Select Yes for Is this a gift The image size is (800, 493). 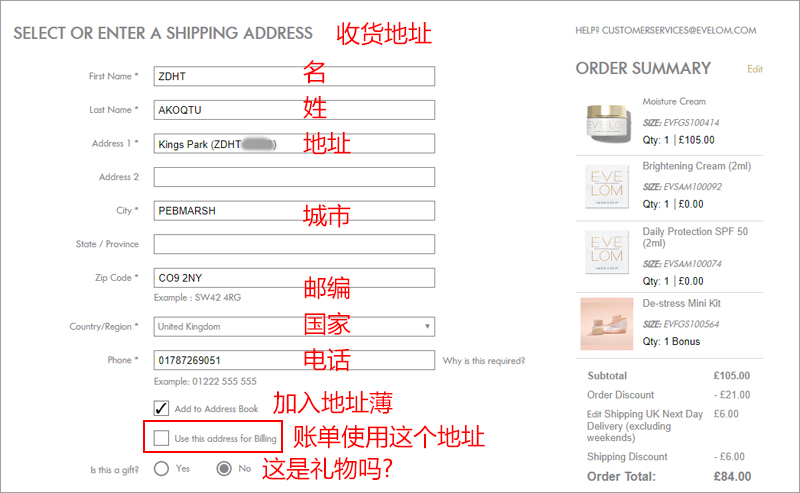(x=161, y=469)
